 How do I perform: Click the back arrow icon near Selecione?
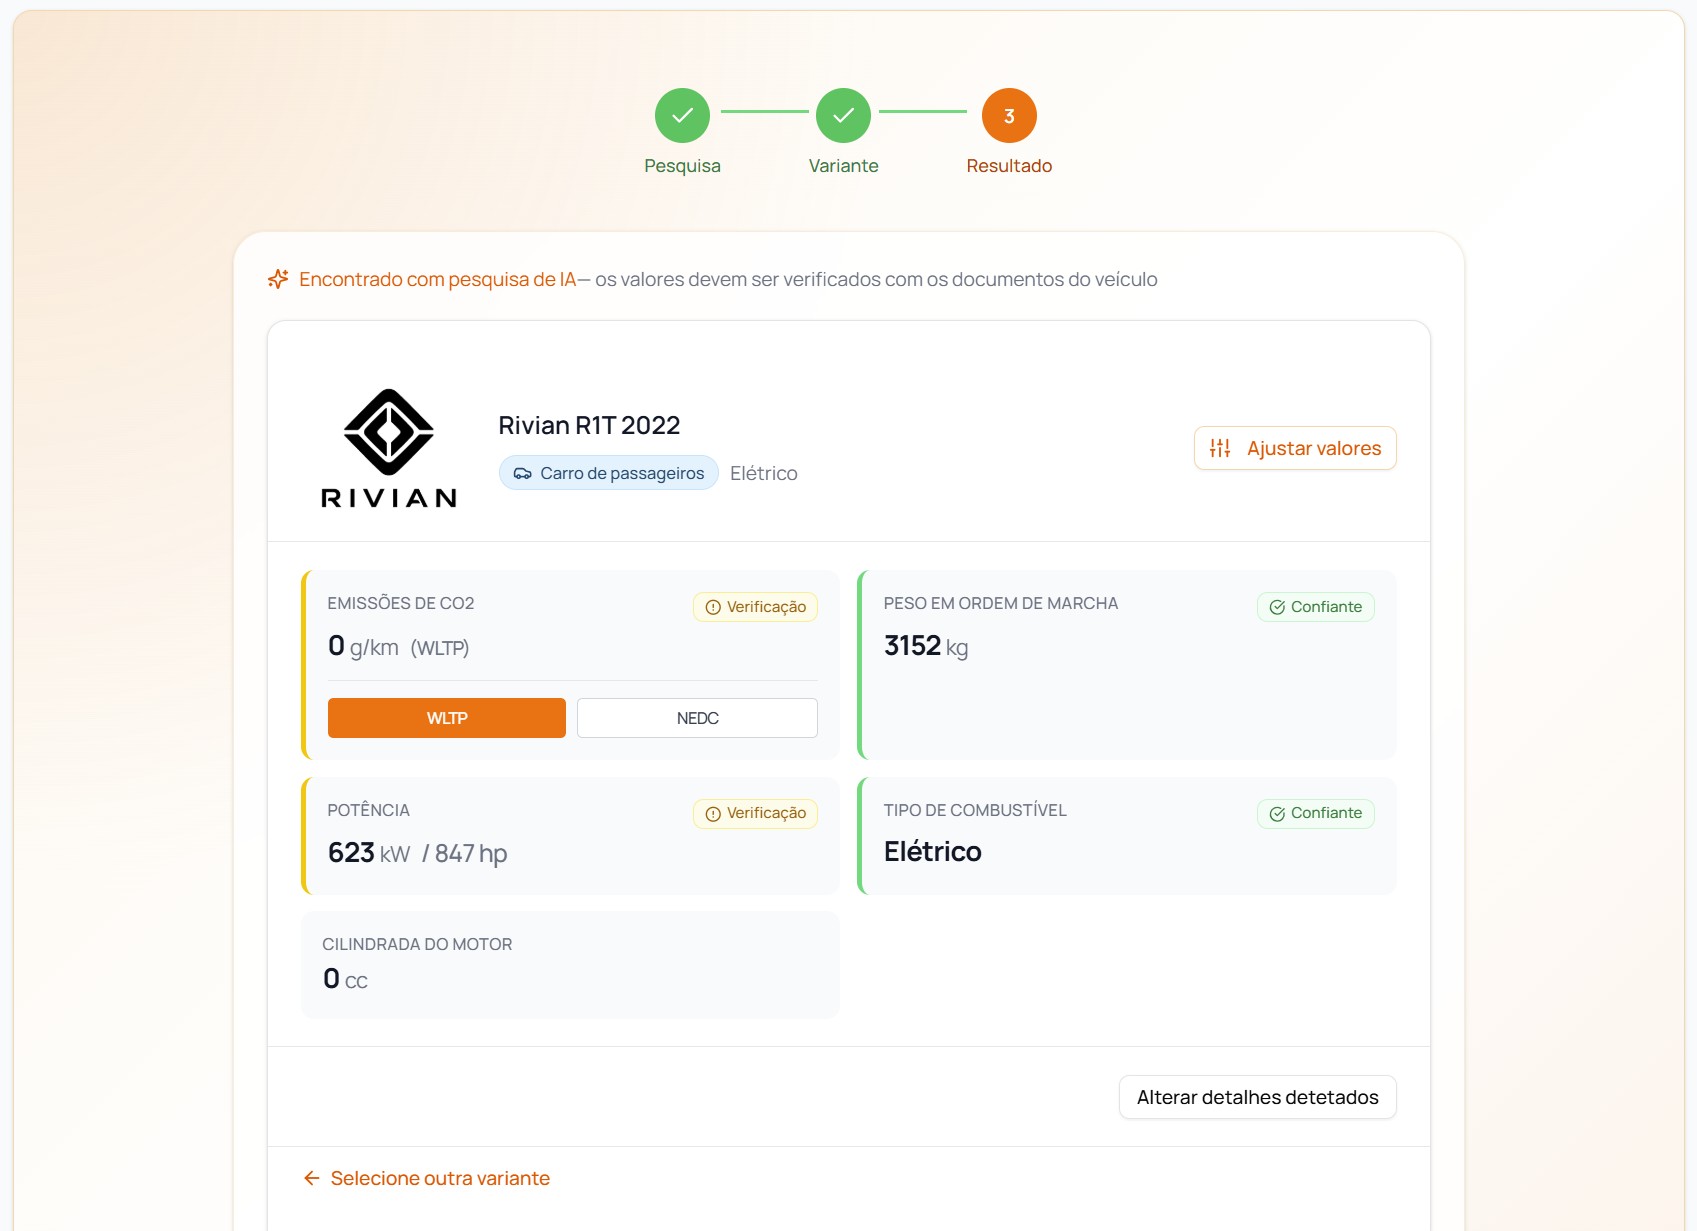coord(312,1178)
